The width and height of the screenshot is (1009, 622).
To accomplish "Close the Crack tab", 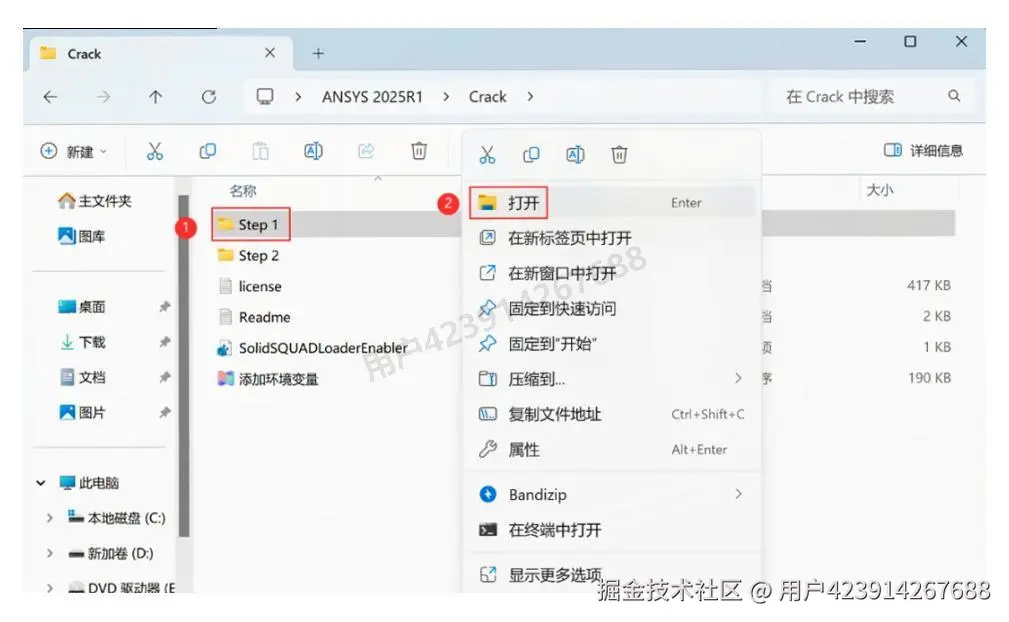I will [x=270, y=53].
